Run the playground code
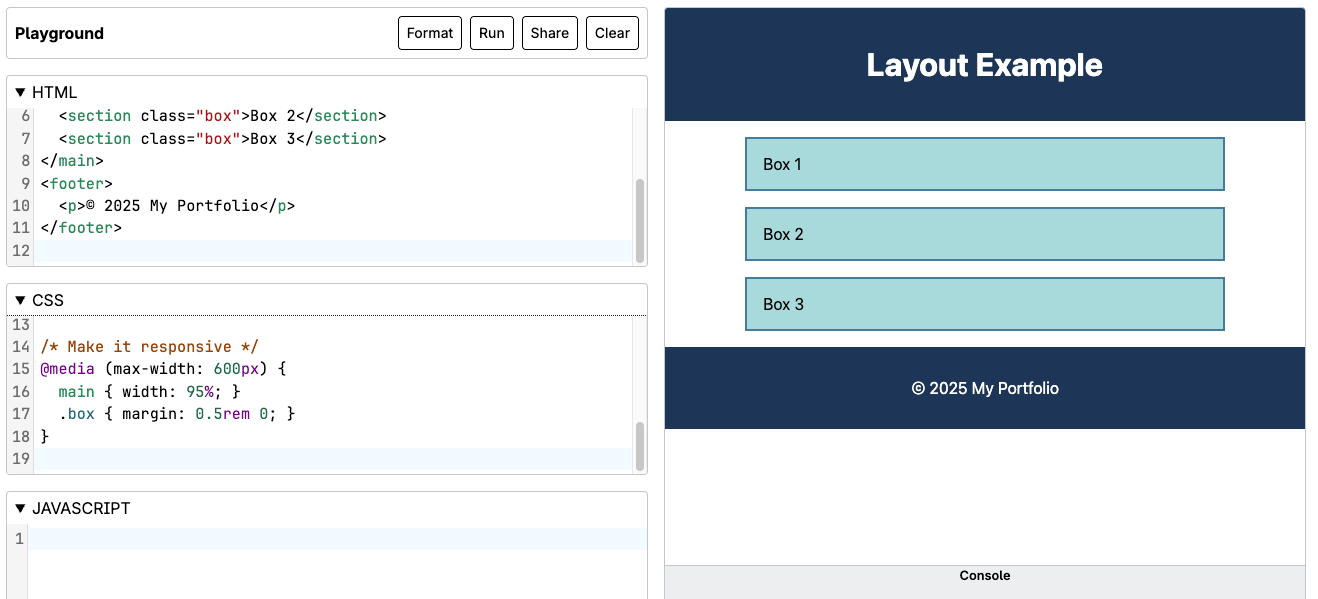The width and height of the screenshot is (1318, 599). (491, 33)
